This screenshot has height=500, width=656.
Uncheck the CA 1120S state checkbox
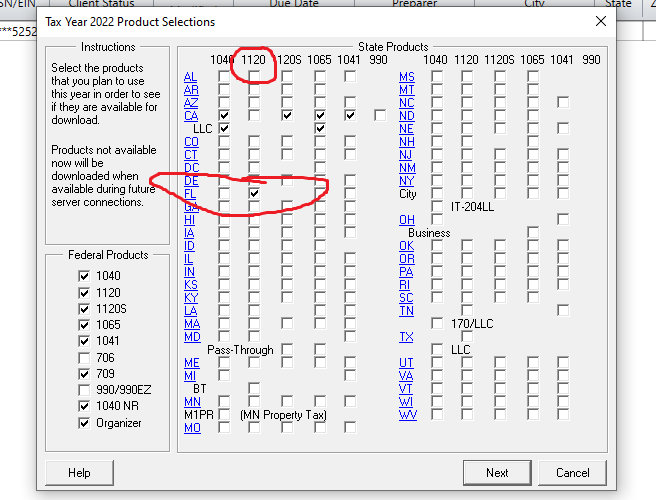point(287,115)
